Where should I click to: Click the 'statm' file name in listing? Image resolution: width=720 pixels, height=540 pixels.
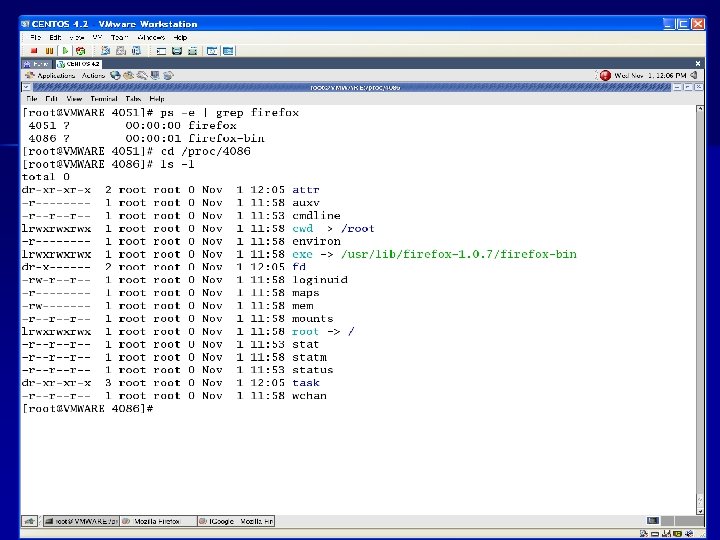(309, 357)
